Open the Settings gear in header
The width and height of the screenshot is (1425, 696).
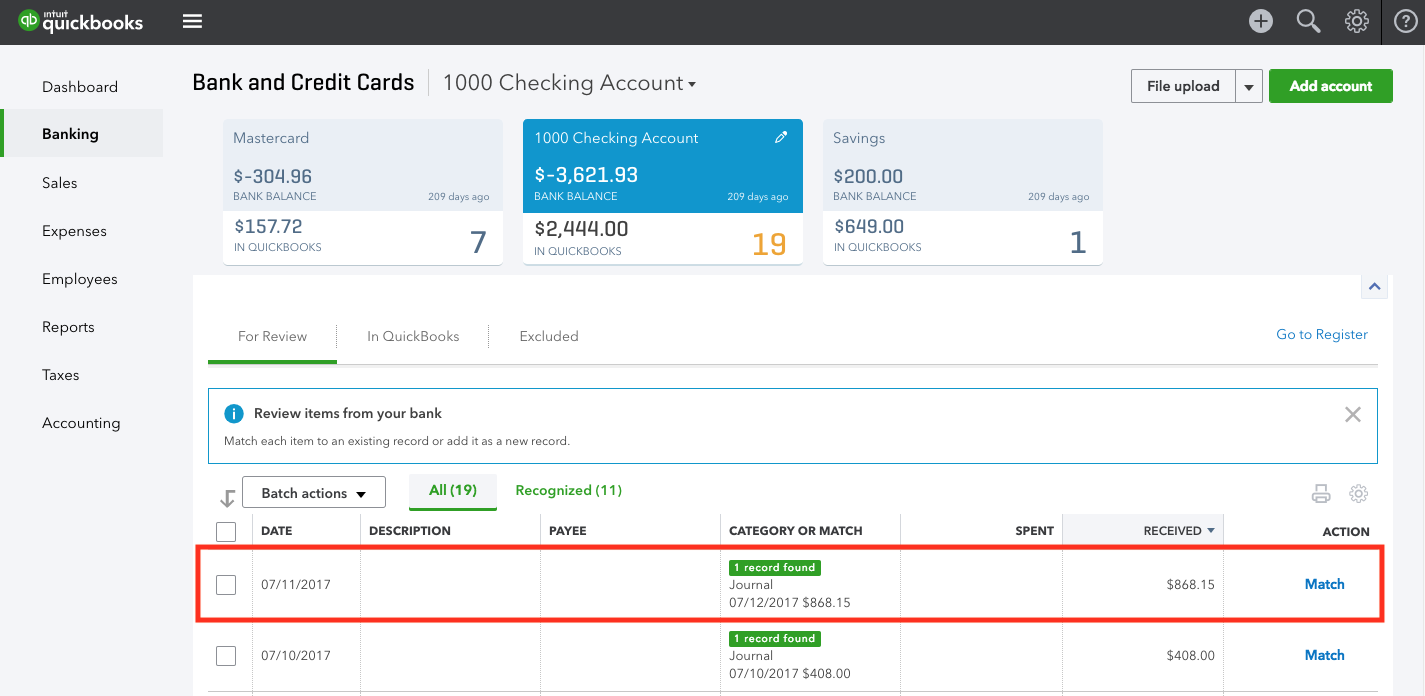click(1356, 22)
